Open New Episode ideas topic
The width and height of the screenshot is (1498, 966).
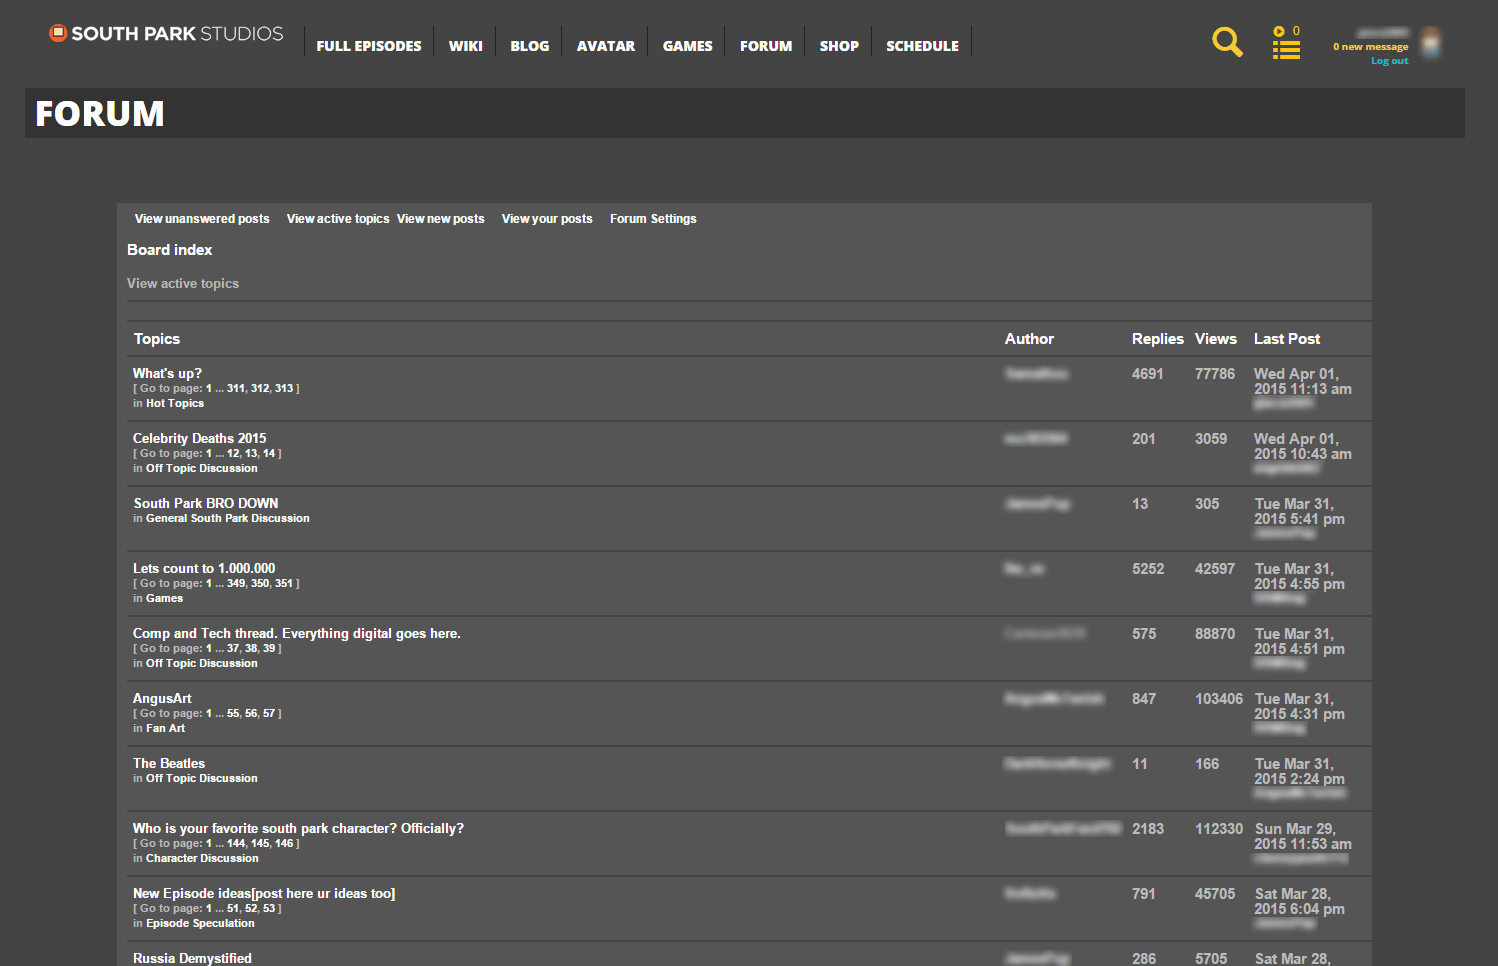264,894
